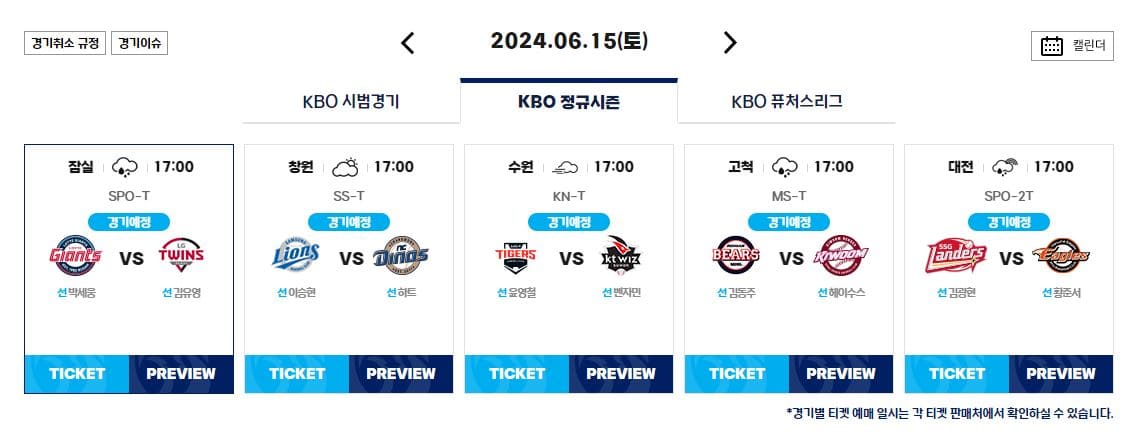1124x443 pixels.
Task: Select the Kiwoom Heroes logo
Action: pos(842,256)
